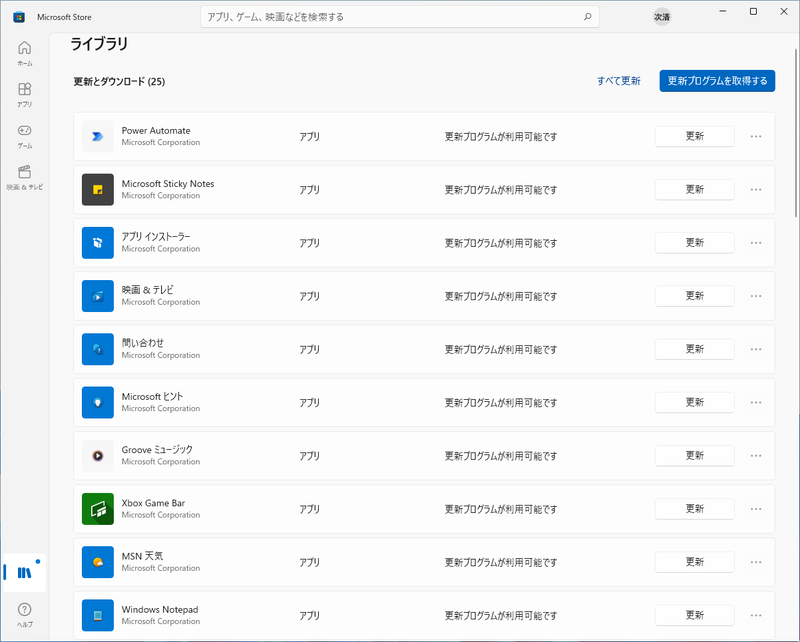
Task: Open more options for Microsoft Sticky Notes
Action: coord(756,189)
